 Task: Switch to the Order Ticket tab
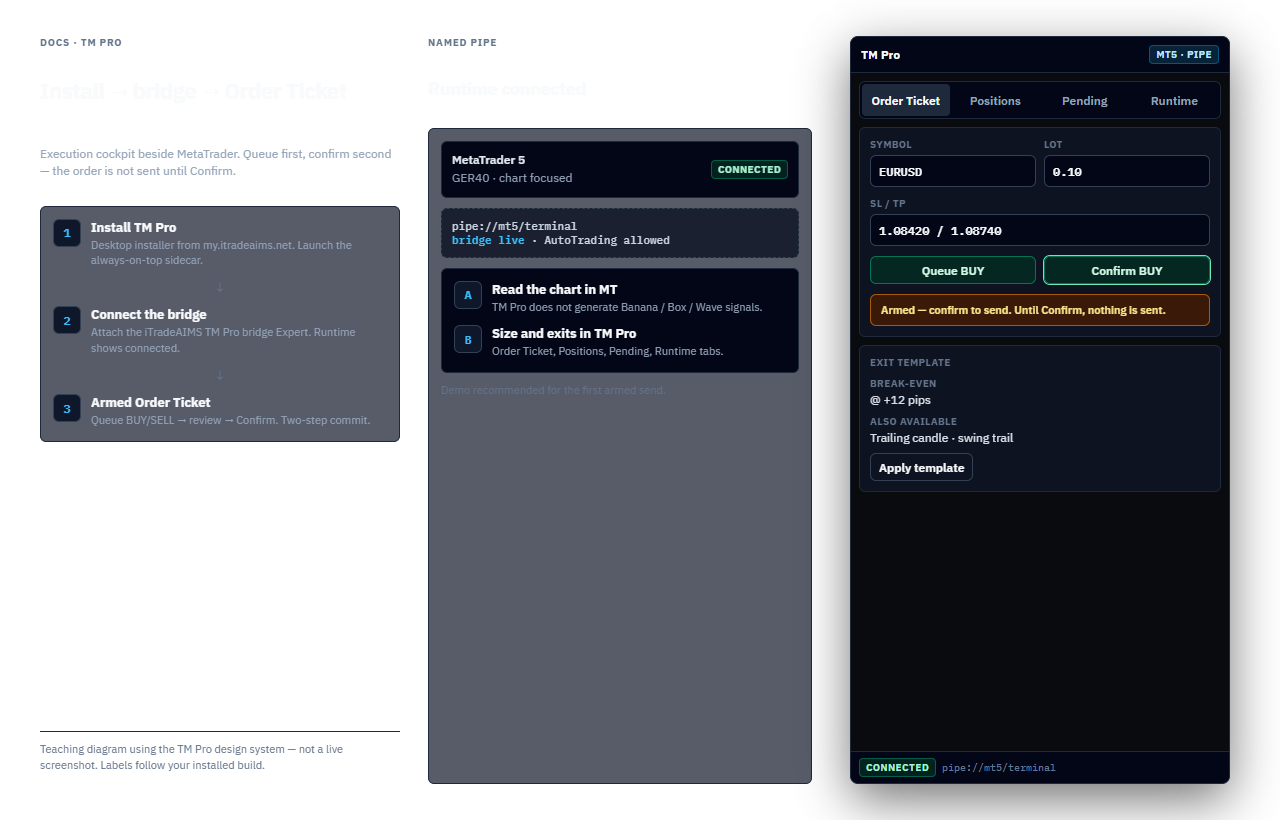[906, 101]
